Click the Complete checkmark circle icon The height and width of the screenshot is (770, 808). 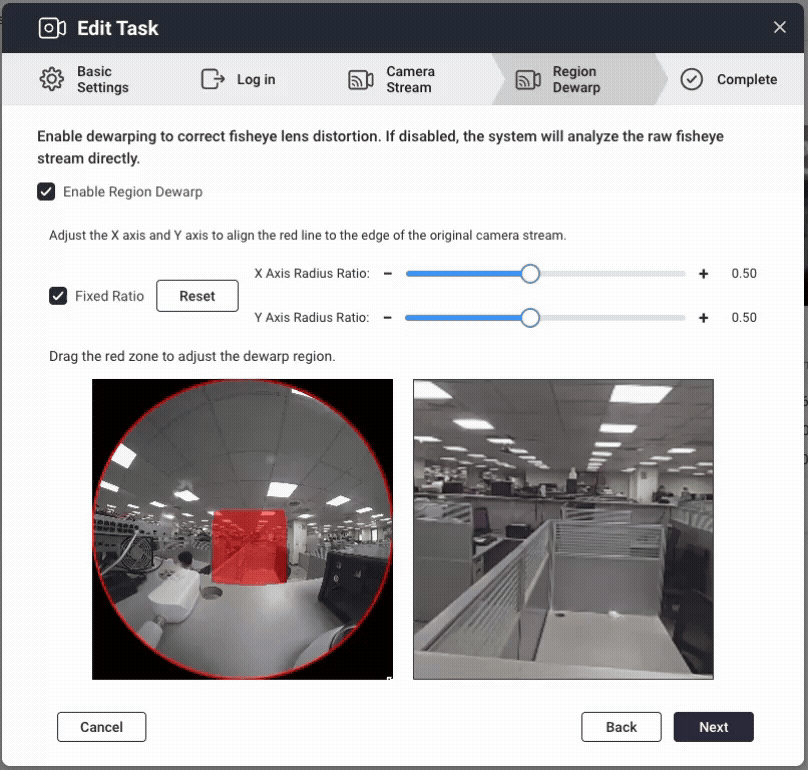(691, 79)
